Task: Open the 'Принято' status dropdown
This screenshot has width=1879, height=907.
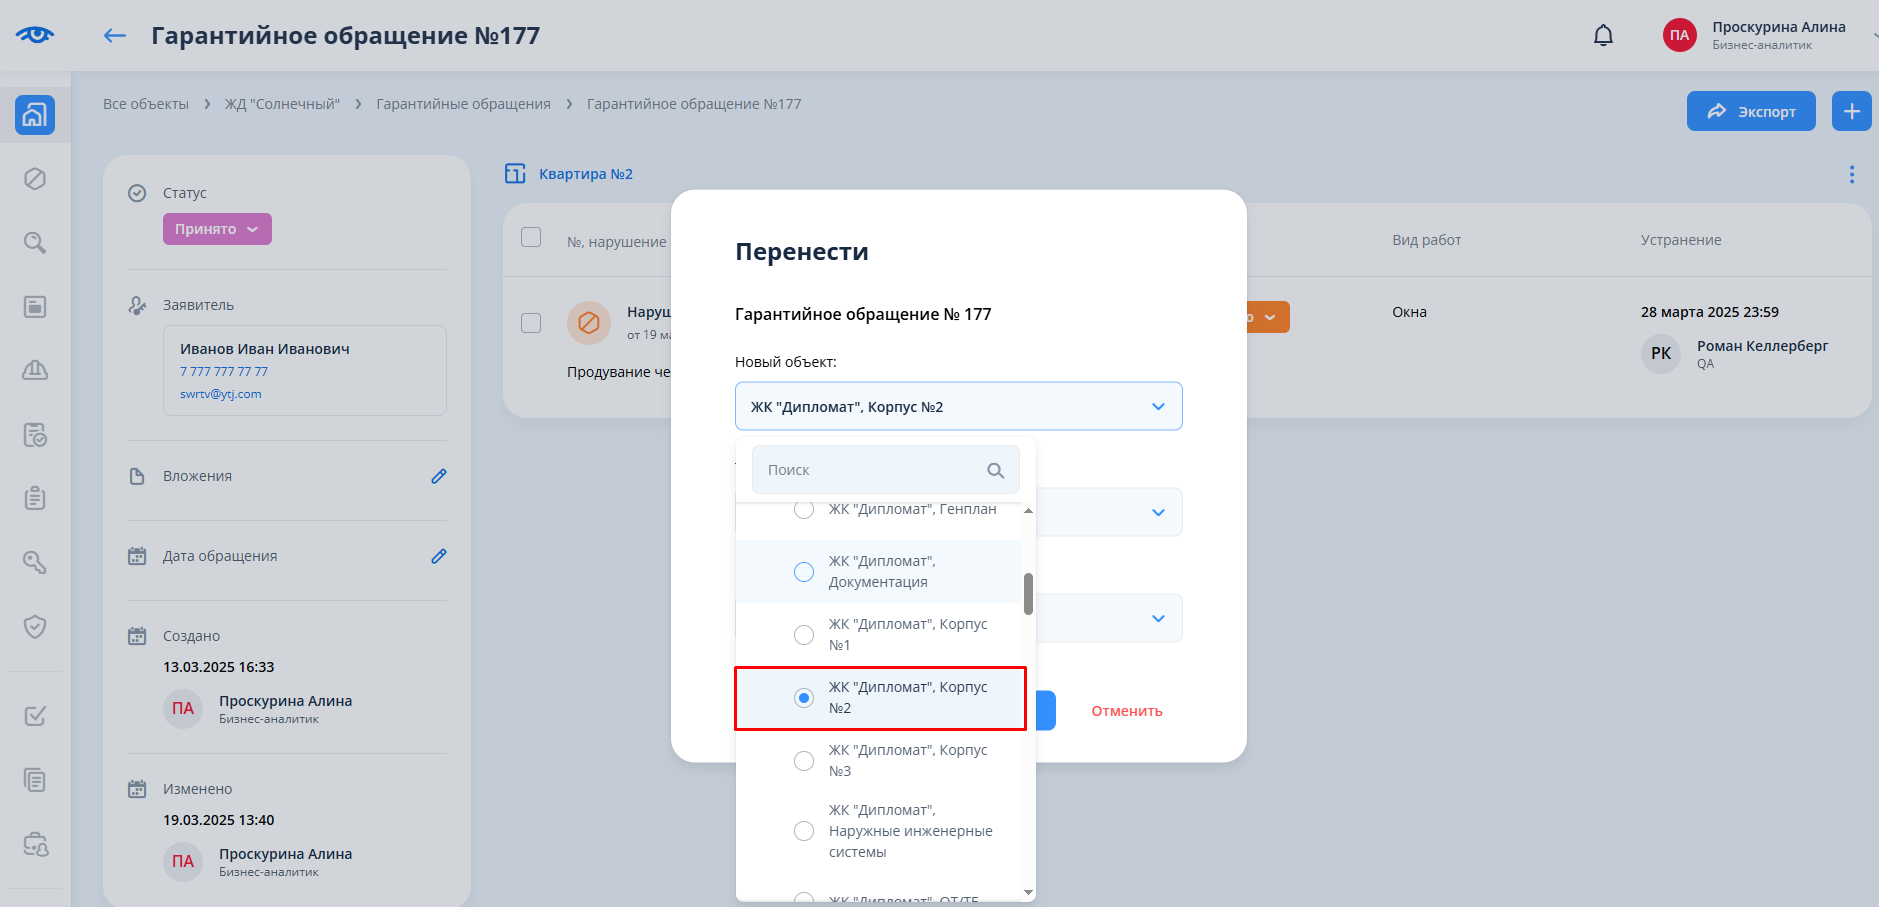Action: point(217,229)
